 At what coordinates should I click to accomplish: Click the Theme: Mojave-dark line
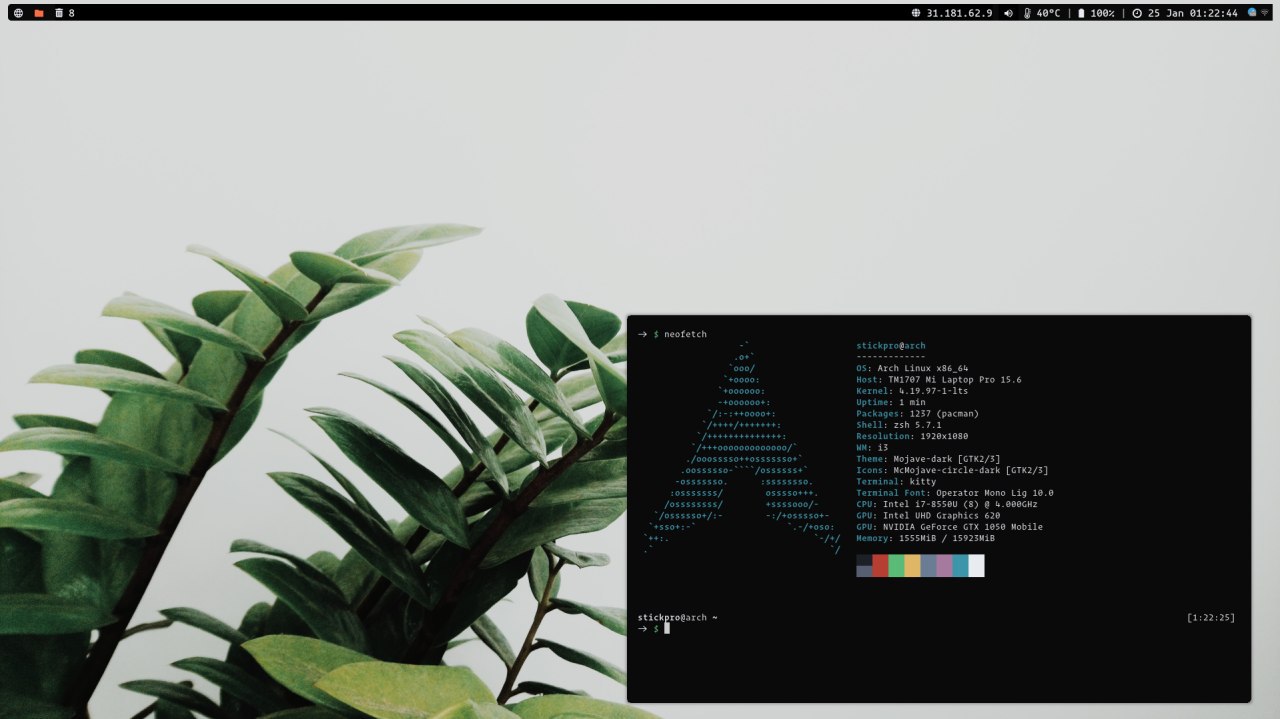tap(928, 459)
